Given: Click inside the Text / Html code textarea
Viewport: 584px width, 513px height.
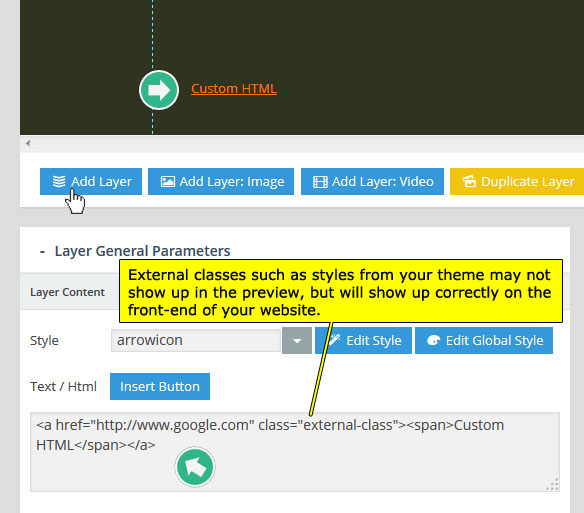Looking at the screenshot, I should (x=295, y=452).
